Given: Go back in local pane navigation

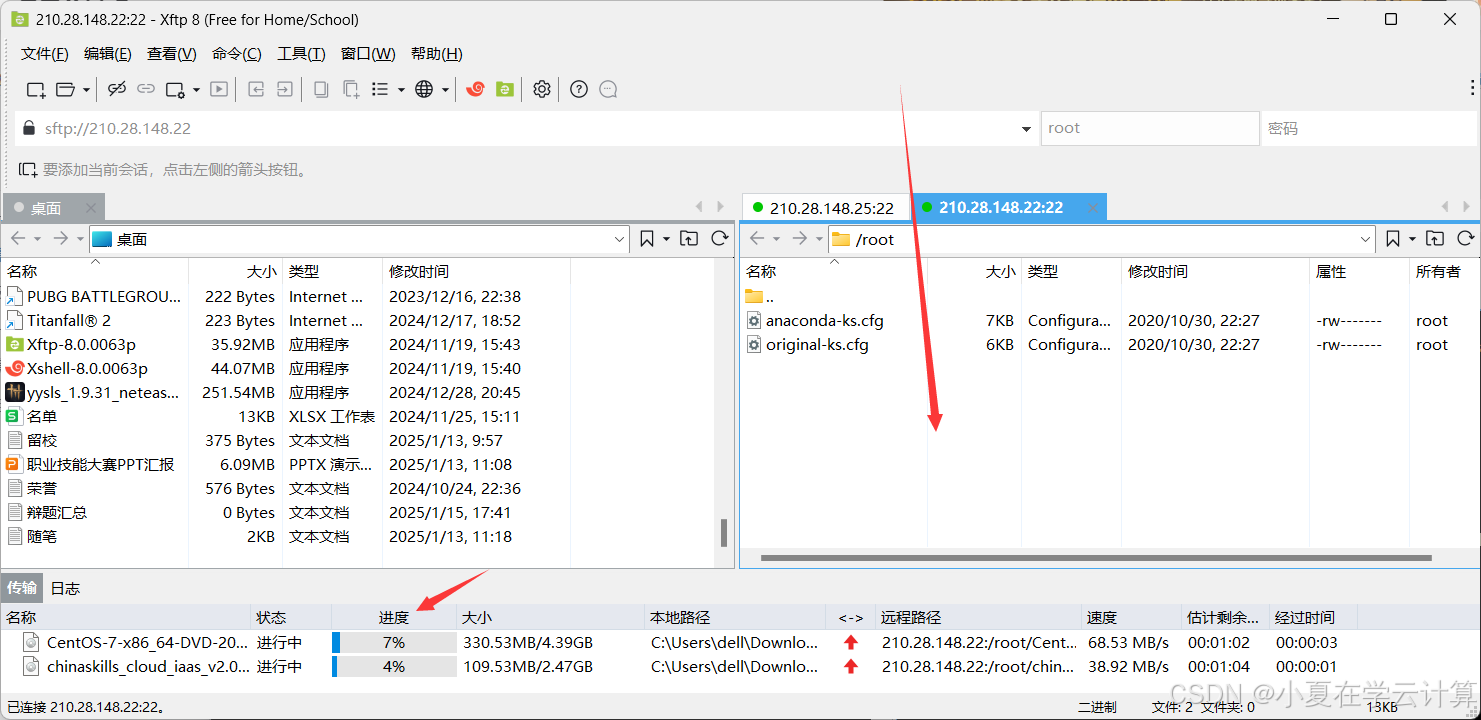Looking at the screenshot, I should click(x=18, y=239).
